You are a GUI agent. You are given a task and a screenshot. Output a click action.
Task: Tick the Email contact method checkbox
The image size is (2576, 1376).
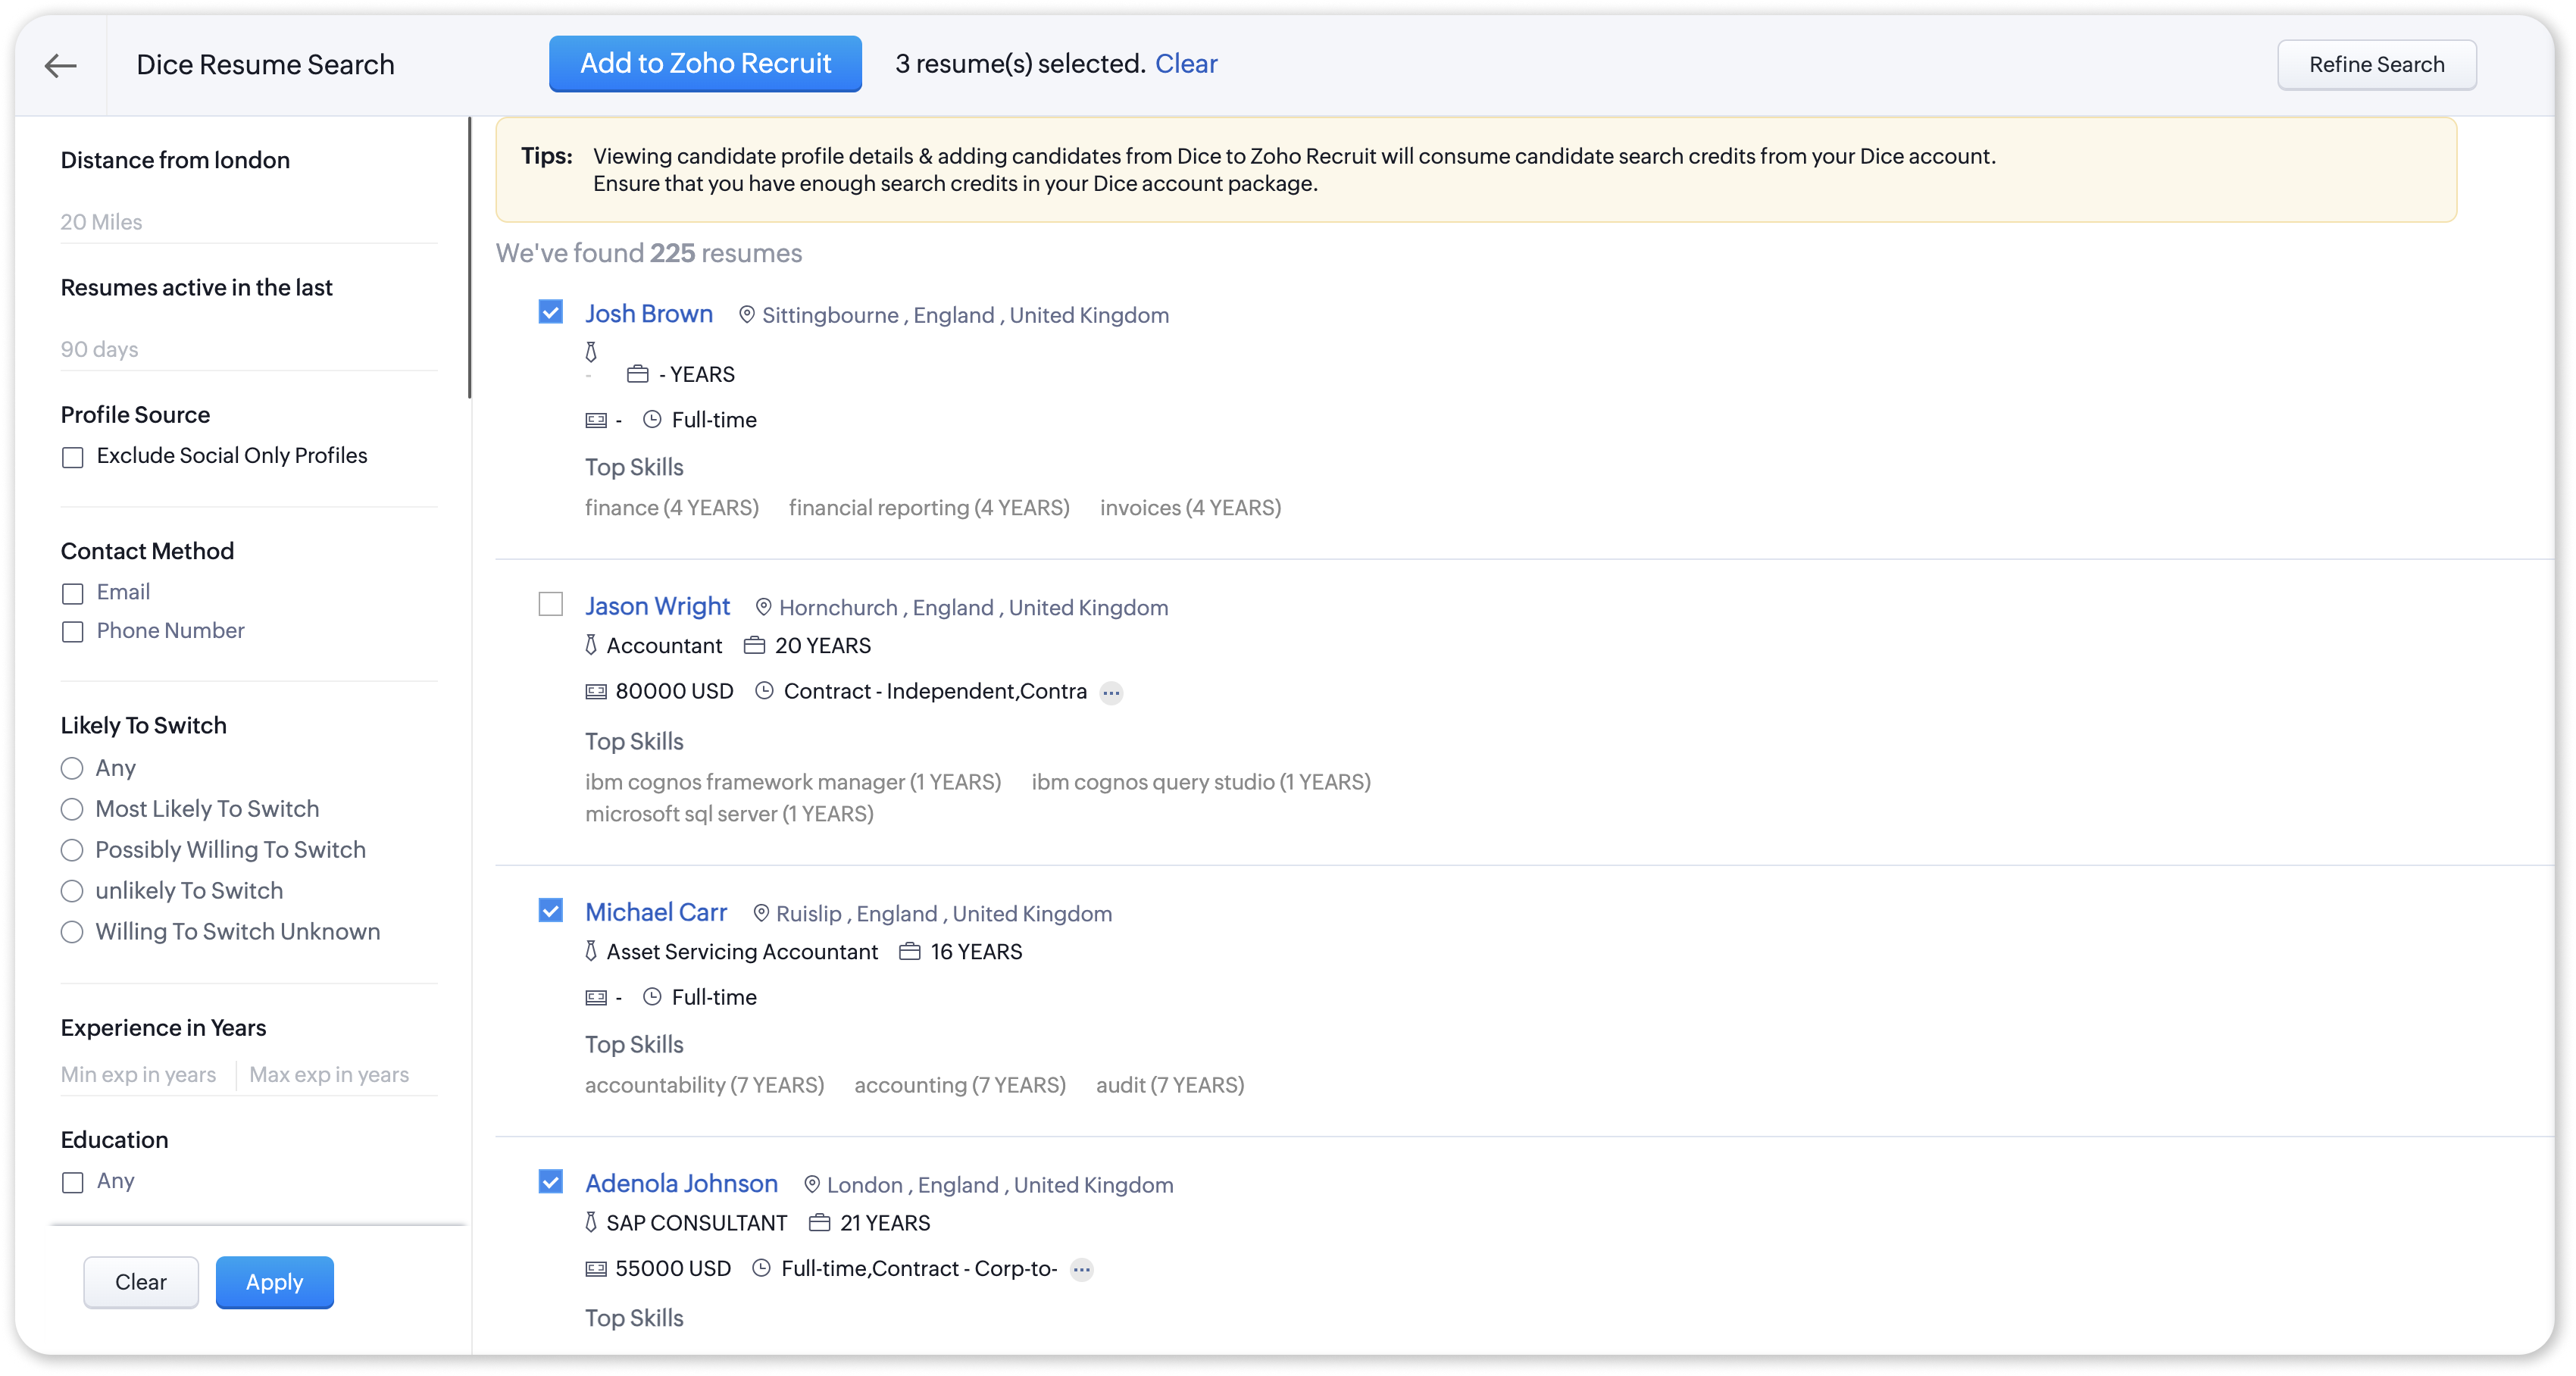tap(72, 593)
